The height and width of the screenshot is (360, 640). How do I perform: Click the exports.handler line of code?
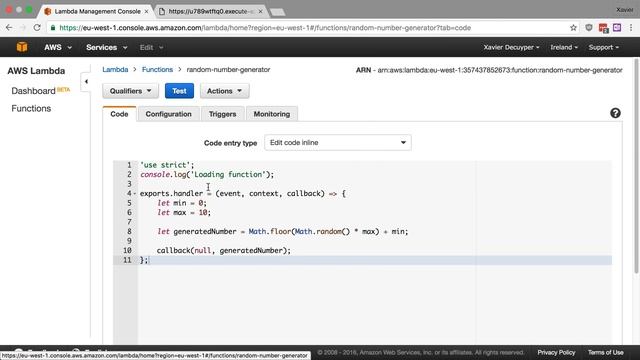point(243,193)
